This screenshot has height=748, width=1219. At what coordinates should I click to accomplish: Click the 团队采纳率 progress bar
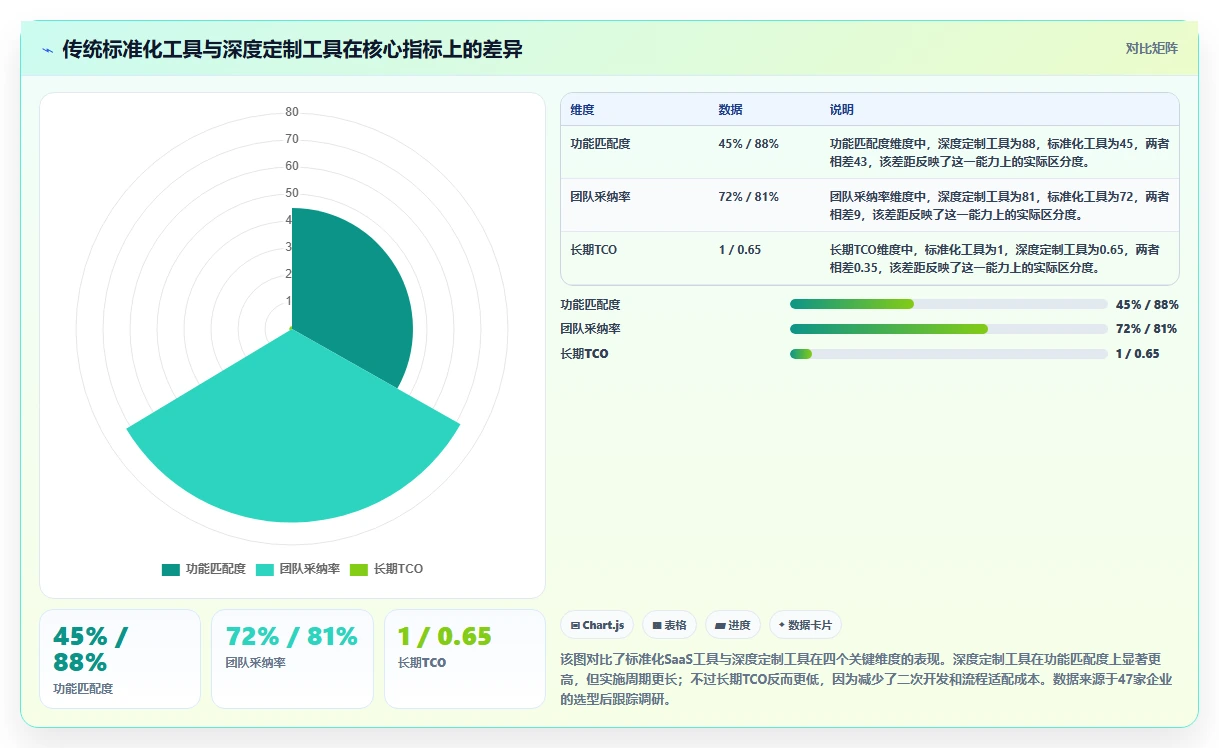point(949,329)
